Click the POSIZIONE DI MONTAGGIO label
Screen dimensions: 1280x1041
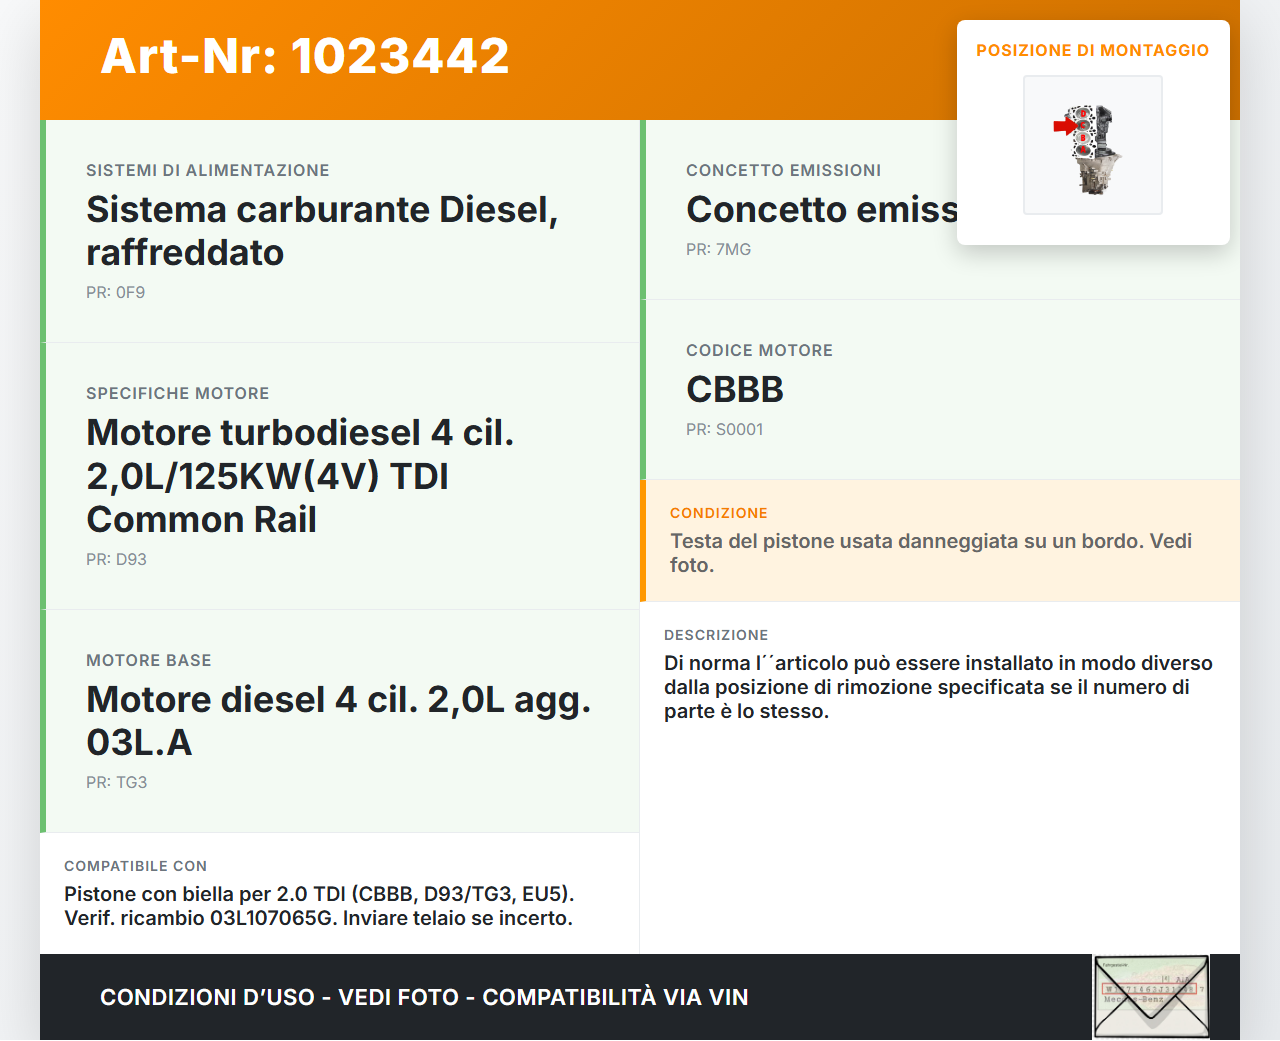[1092, 50]
